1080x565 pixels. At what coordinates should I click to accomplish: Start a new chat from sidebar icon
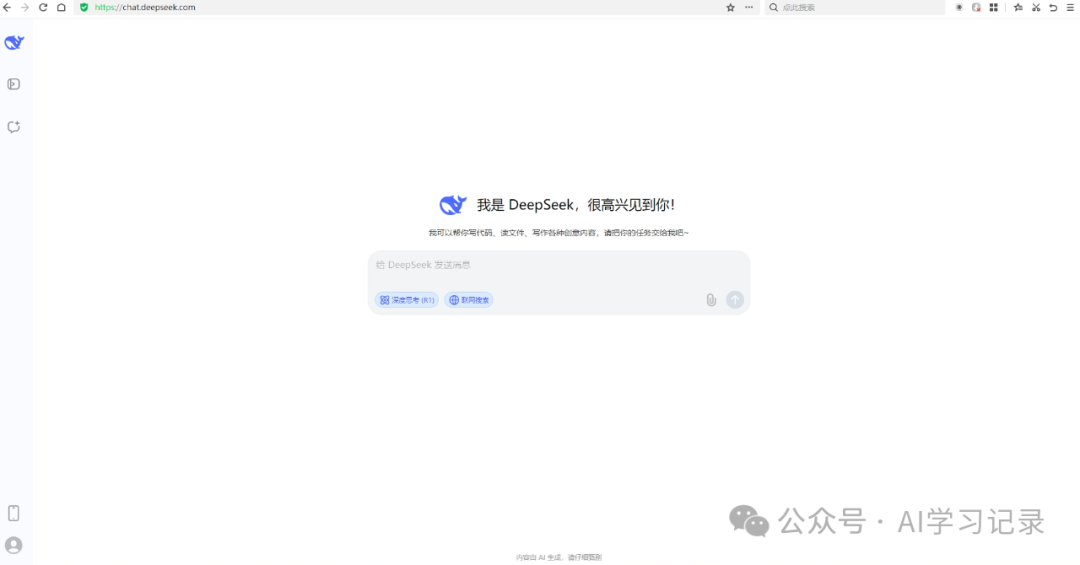point(14,127)
